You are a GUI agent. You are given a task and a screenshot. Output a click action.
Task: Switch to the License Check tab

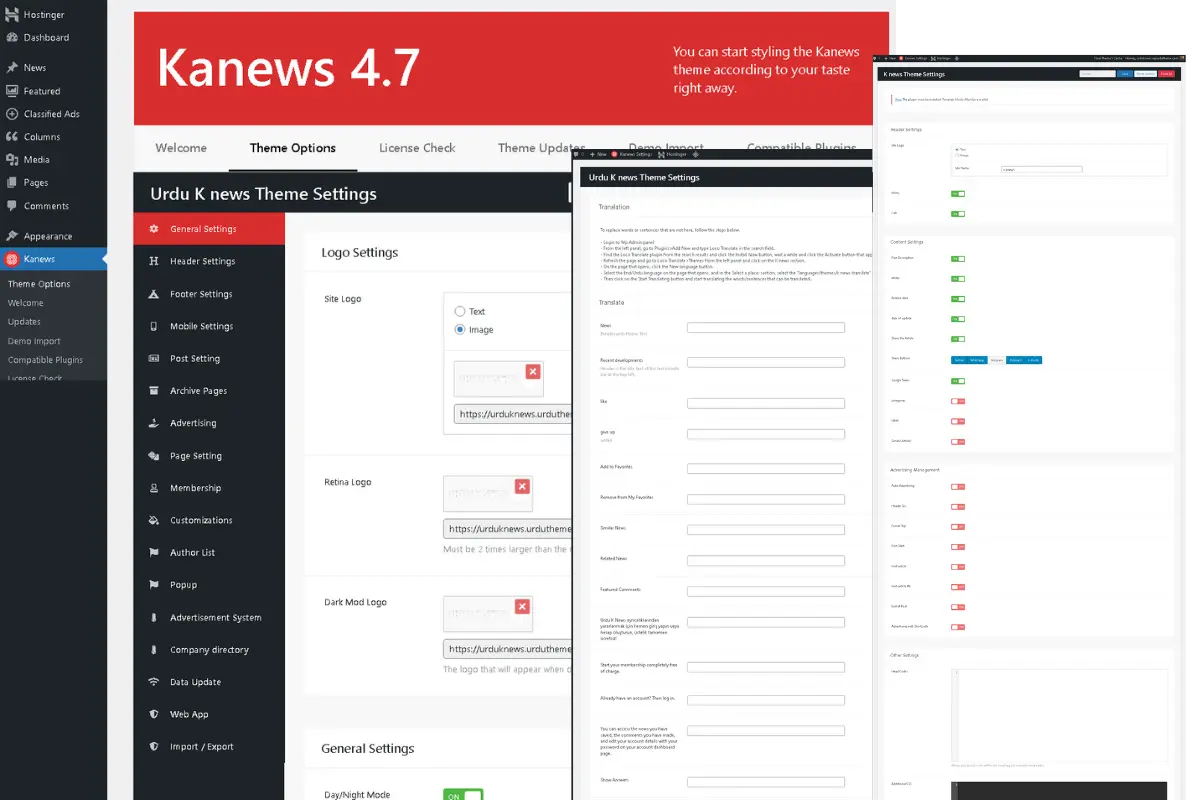[x=417, y=148]
